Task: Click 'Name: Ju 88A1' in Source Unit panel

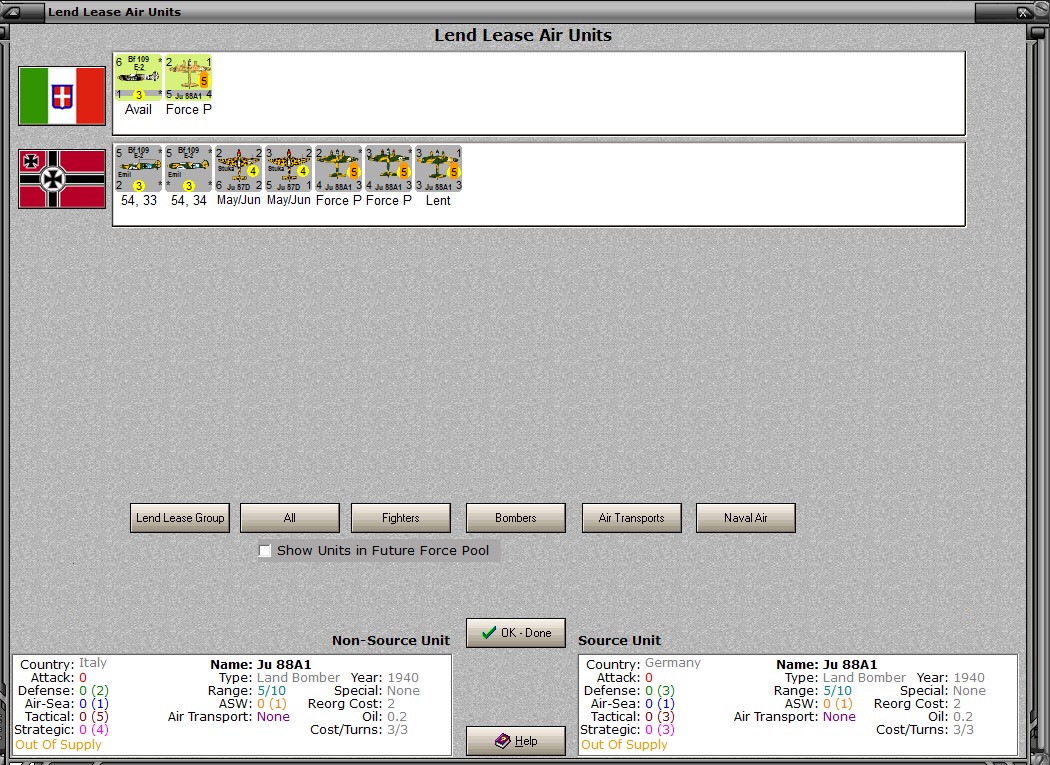Action: [x=826, y=665]
